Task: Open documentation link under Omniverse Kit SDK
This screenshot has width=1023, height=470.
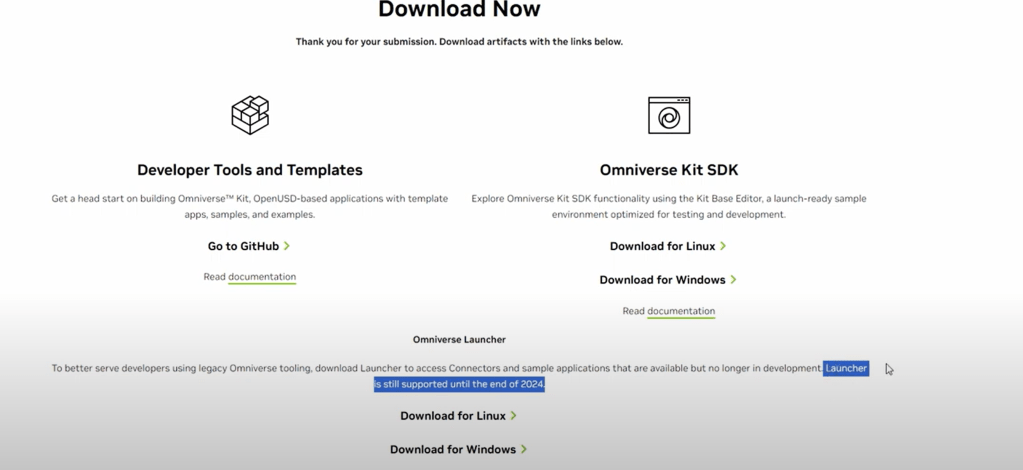Action: (681, 311)
